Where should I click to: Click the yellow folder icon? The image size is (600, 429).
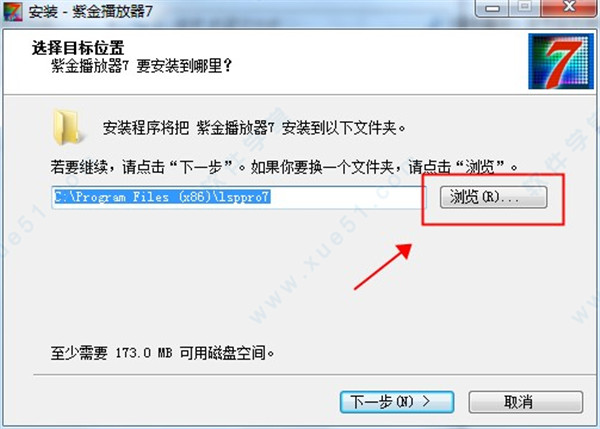click(x=67, y=127)
